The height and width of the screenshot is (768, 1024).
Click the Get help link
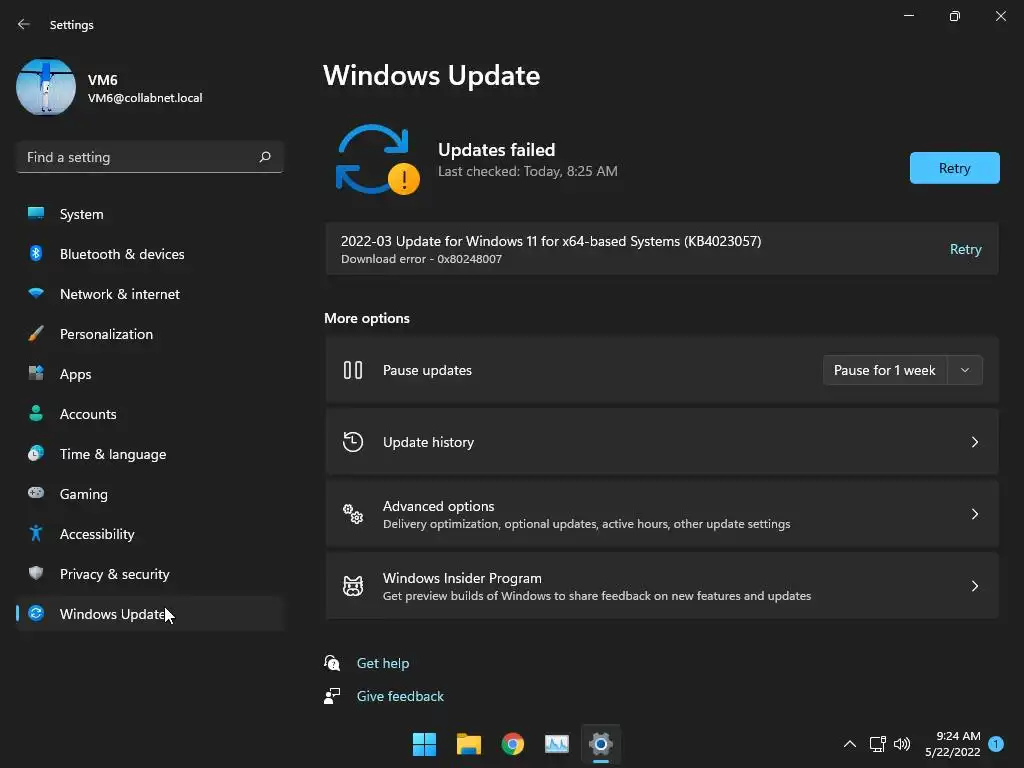click(x=383, y=663)
